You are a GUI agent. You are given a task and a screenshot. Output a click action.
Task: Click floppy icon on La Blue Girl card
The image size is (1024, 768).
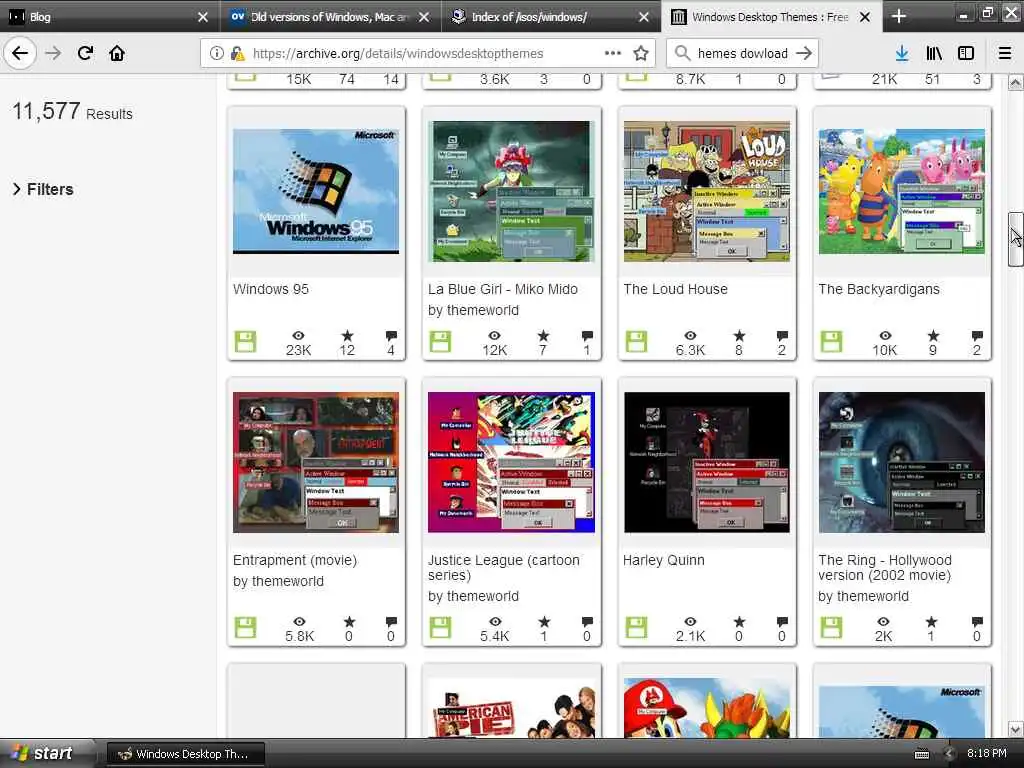click(x=440, y=341)
